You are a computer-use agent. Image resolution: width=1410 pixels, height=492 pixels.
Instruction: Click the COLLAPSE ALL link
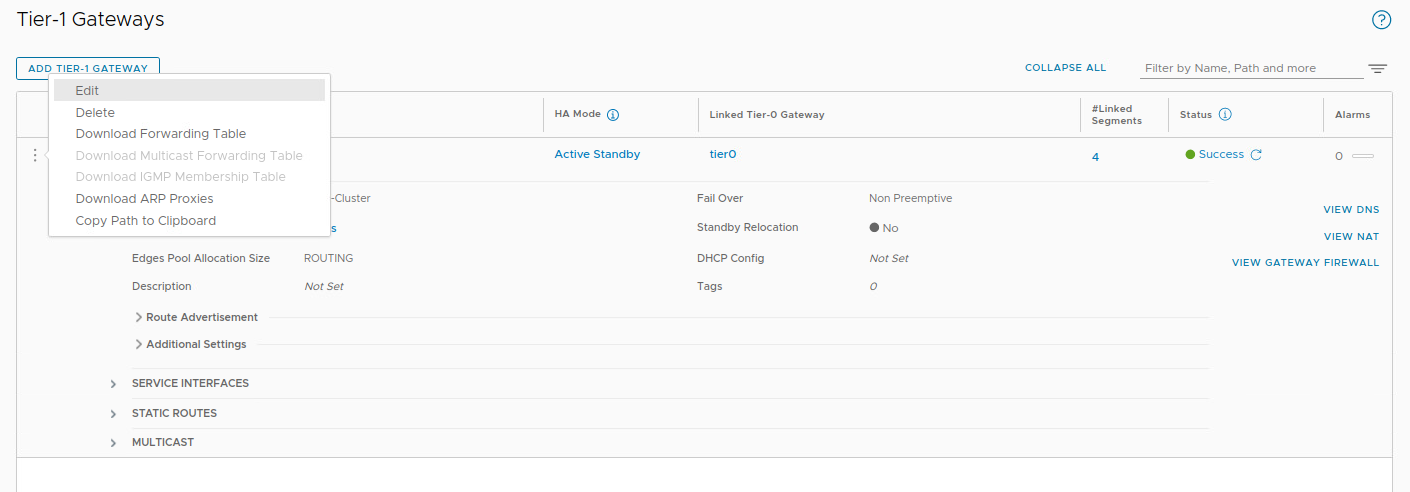(1065, 68)
